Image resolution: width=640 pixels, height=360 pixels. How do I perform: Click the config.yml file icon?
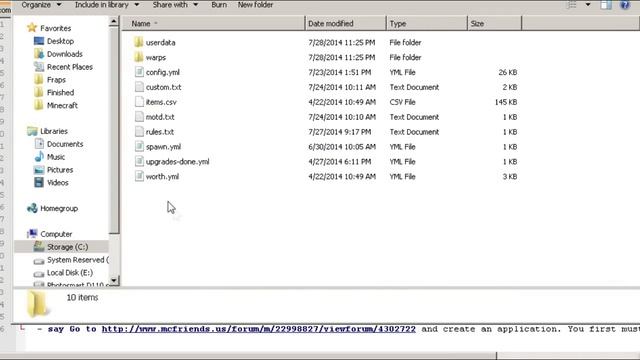tap(139, 72)
